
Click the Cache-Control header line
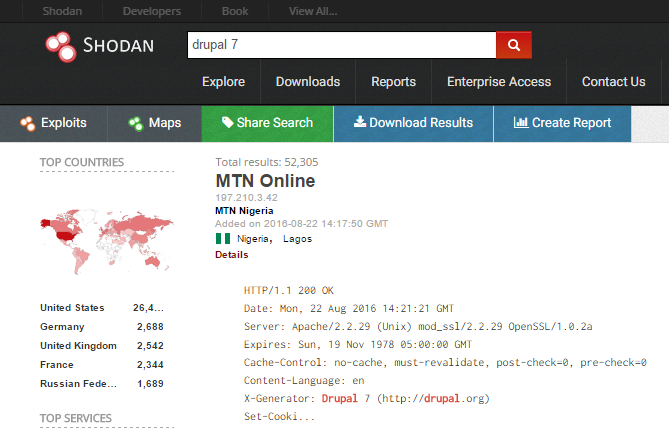tap(445, 362)
